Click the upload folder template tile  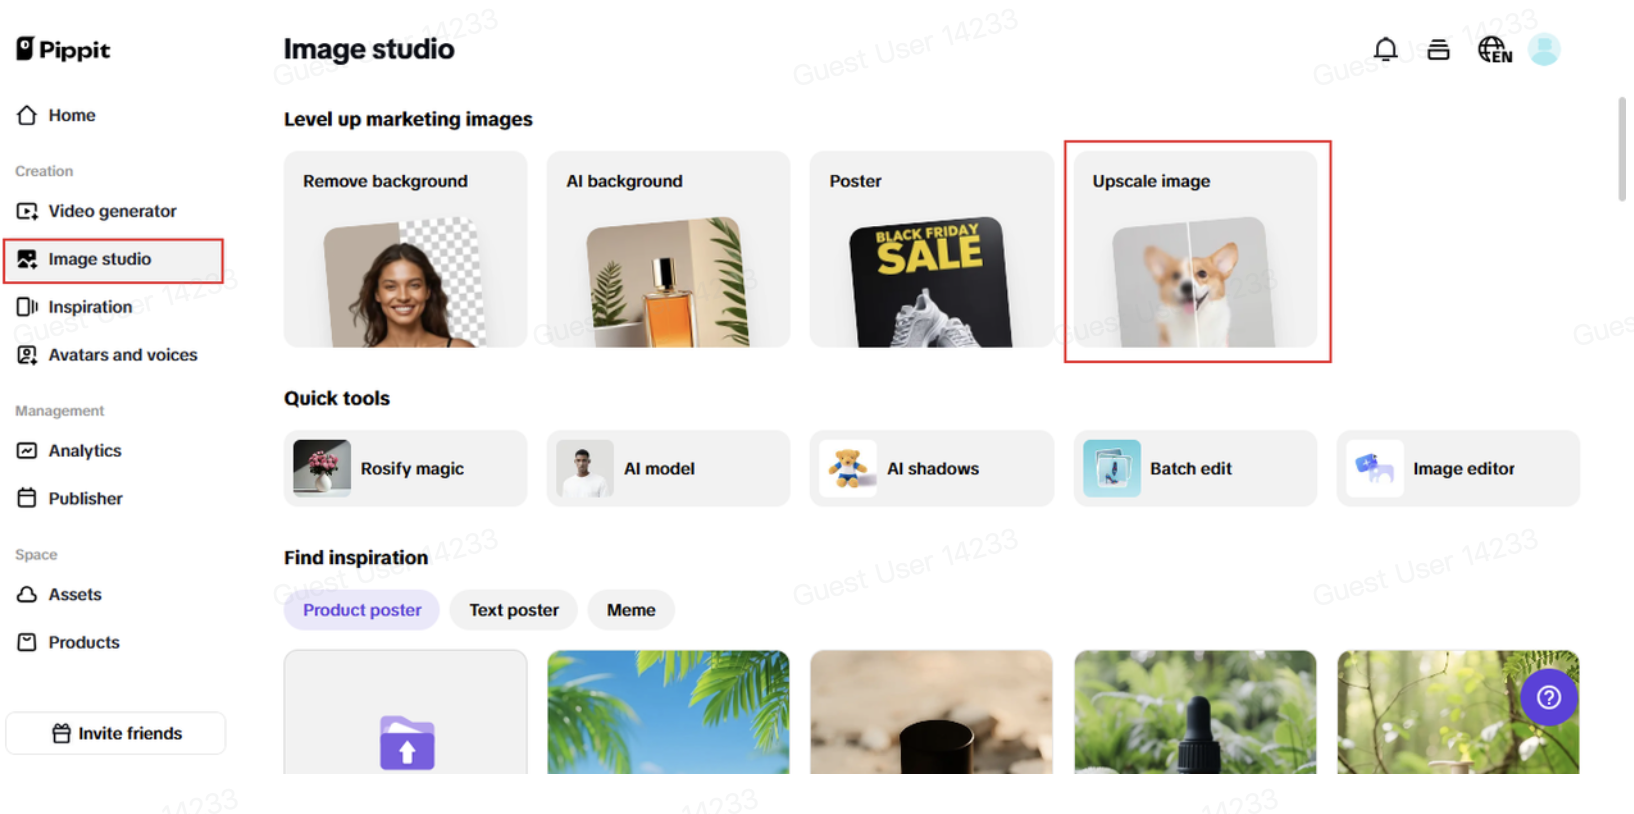click(x=405, y=712)
